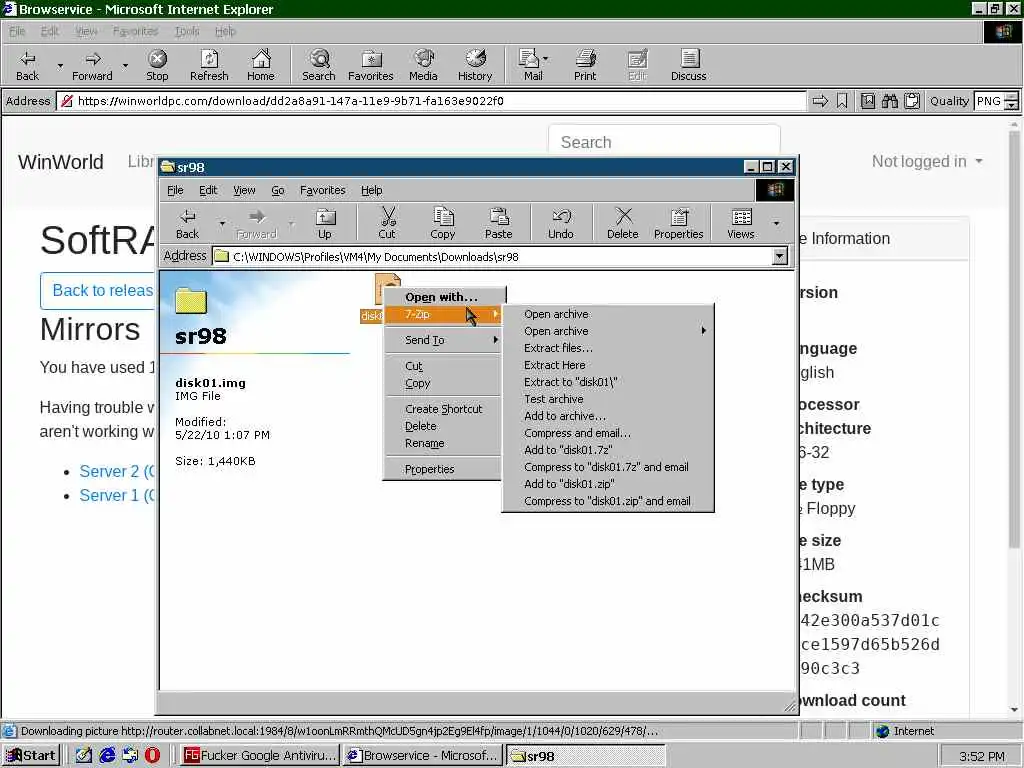Open Search pane in Internet Explorer toolbar
This screenshot has width=1024, height=768.
319,65
